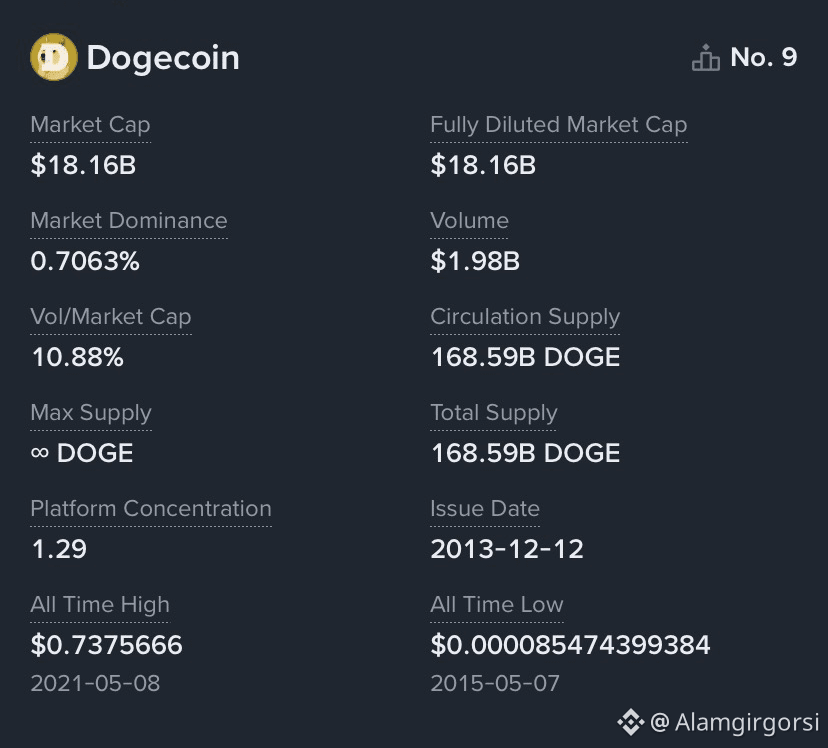Expand the Platform Concentration details
Screen dimensions: 828x748
coord(151,508)
